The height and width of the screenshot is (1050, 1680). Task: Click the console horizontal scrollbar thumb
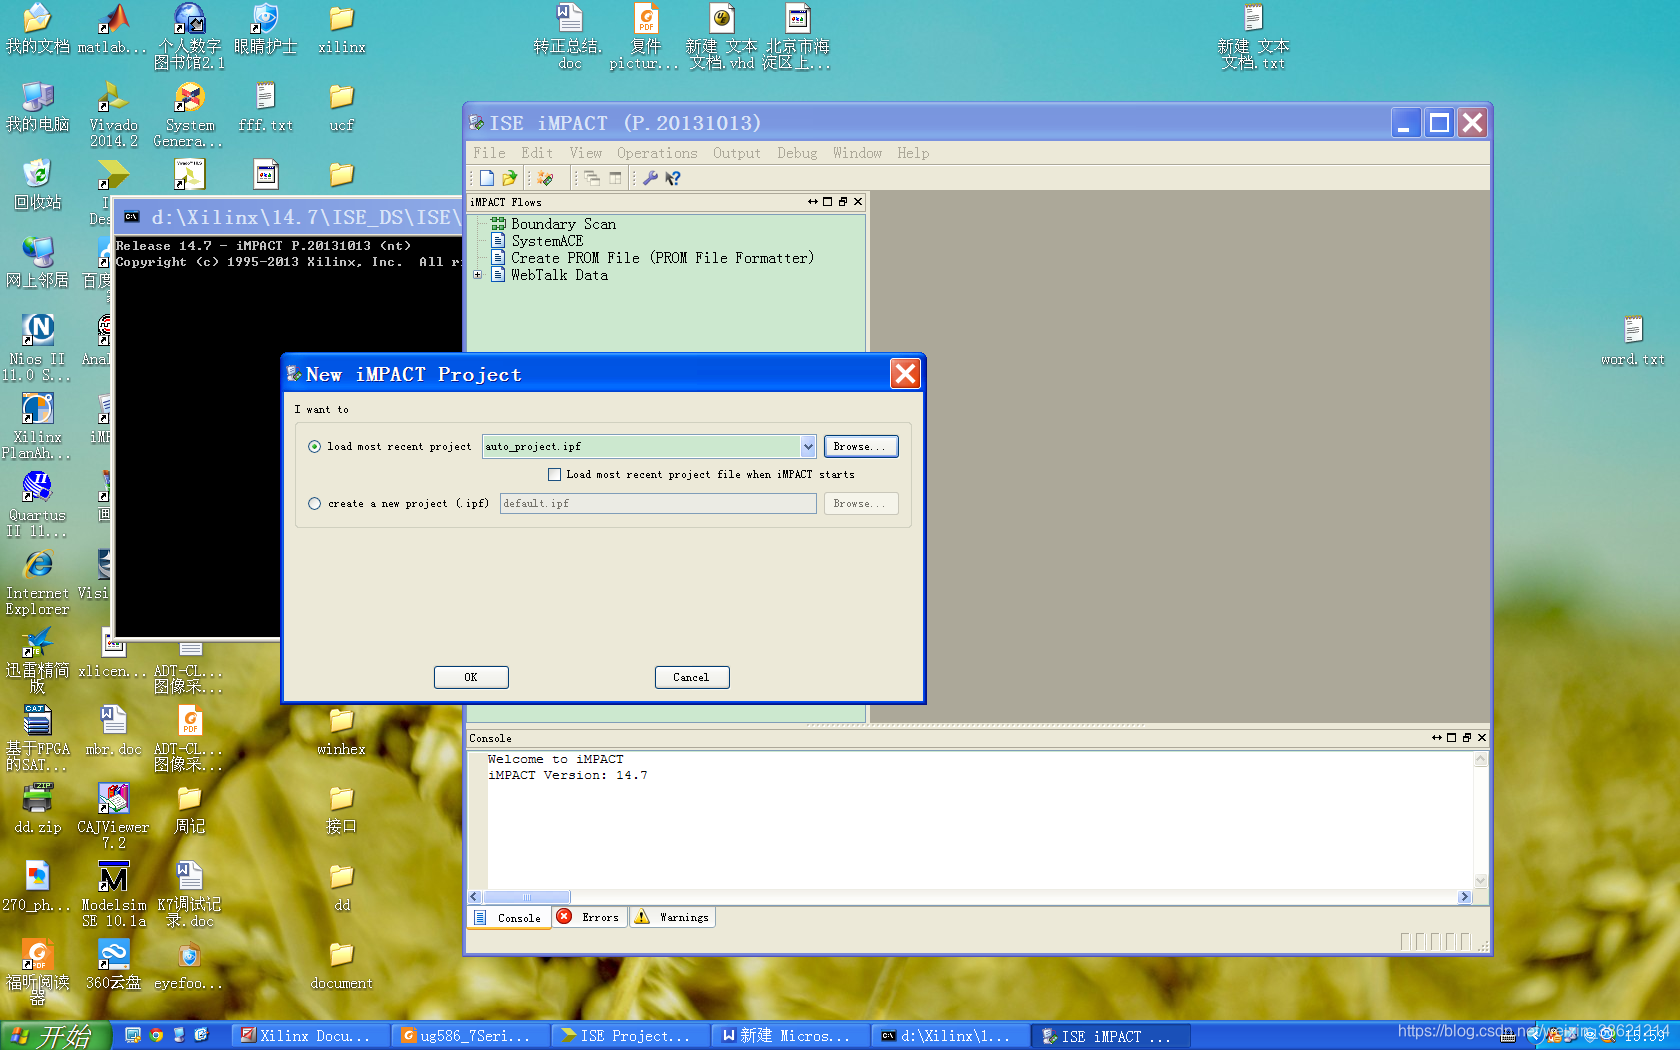point(527,897)
